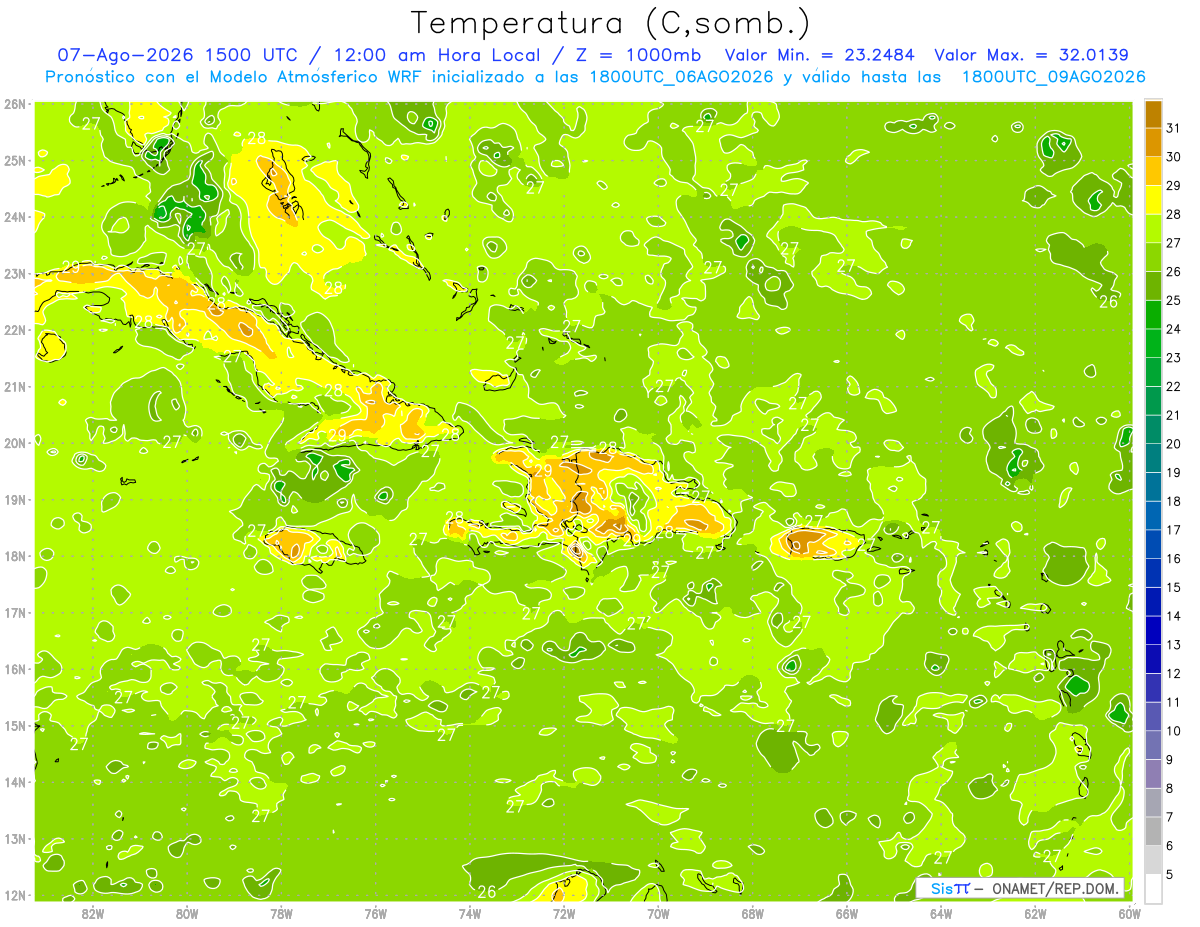Viewport: 1200px width, 927px height.
Task: Click the color scale value 25
Action: point(1174,300)
